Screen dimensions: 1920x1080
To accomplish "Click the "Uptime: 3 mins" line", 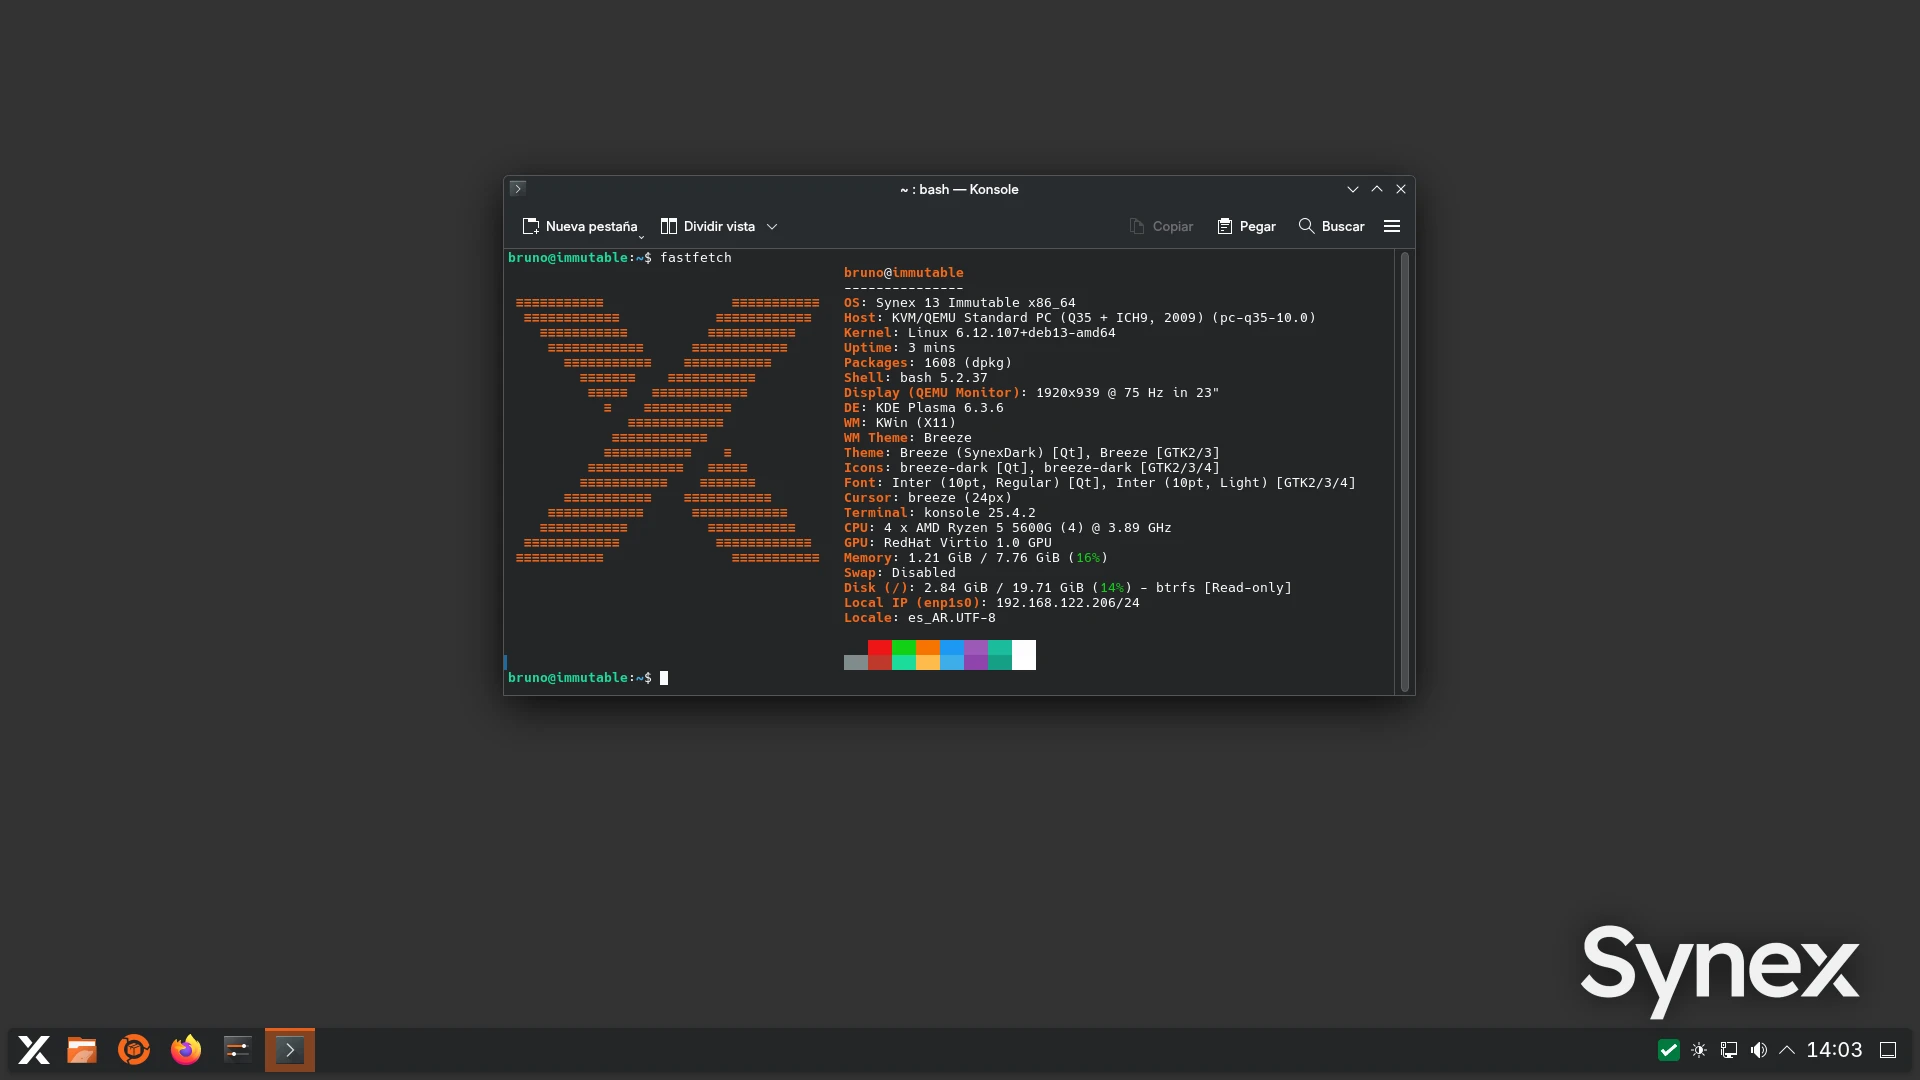I will (x=900, y=348).
